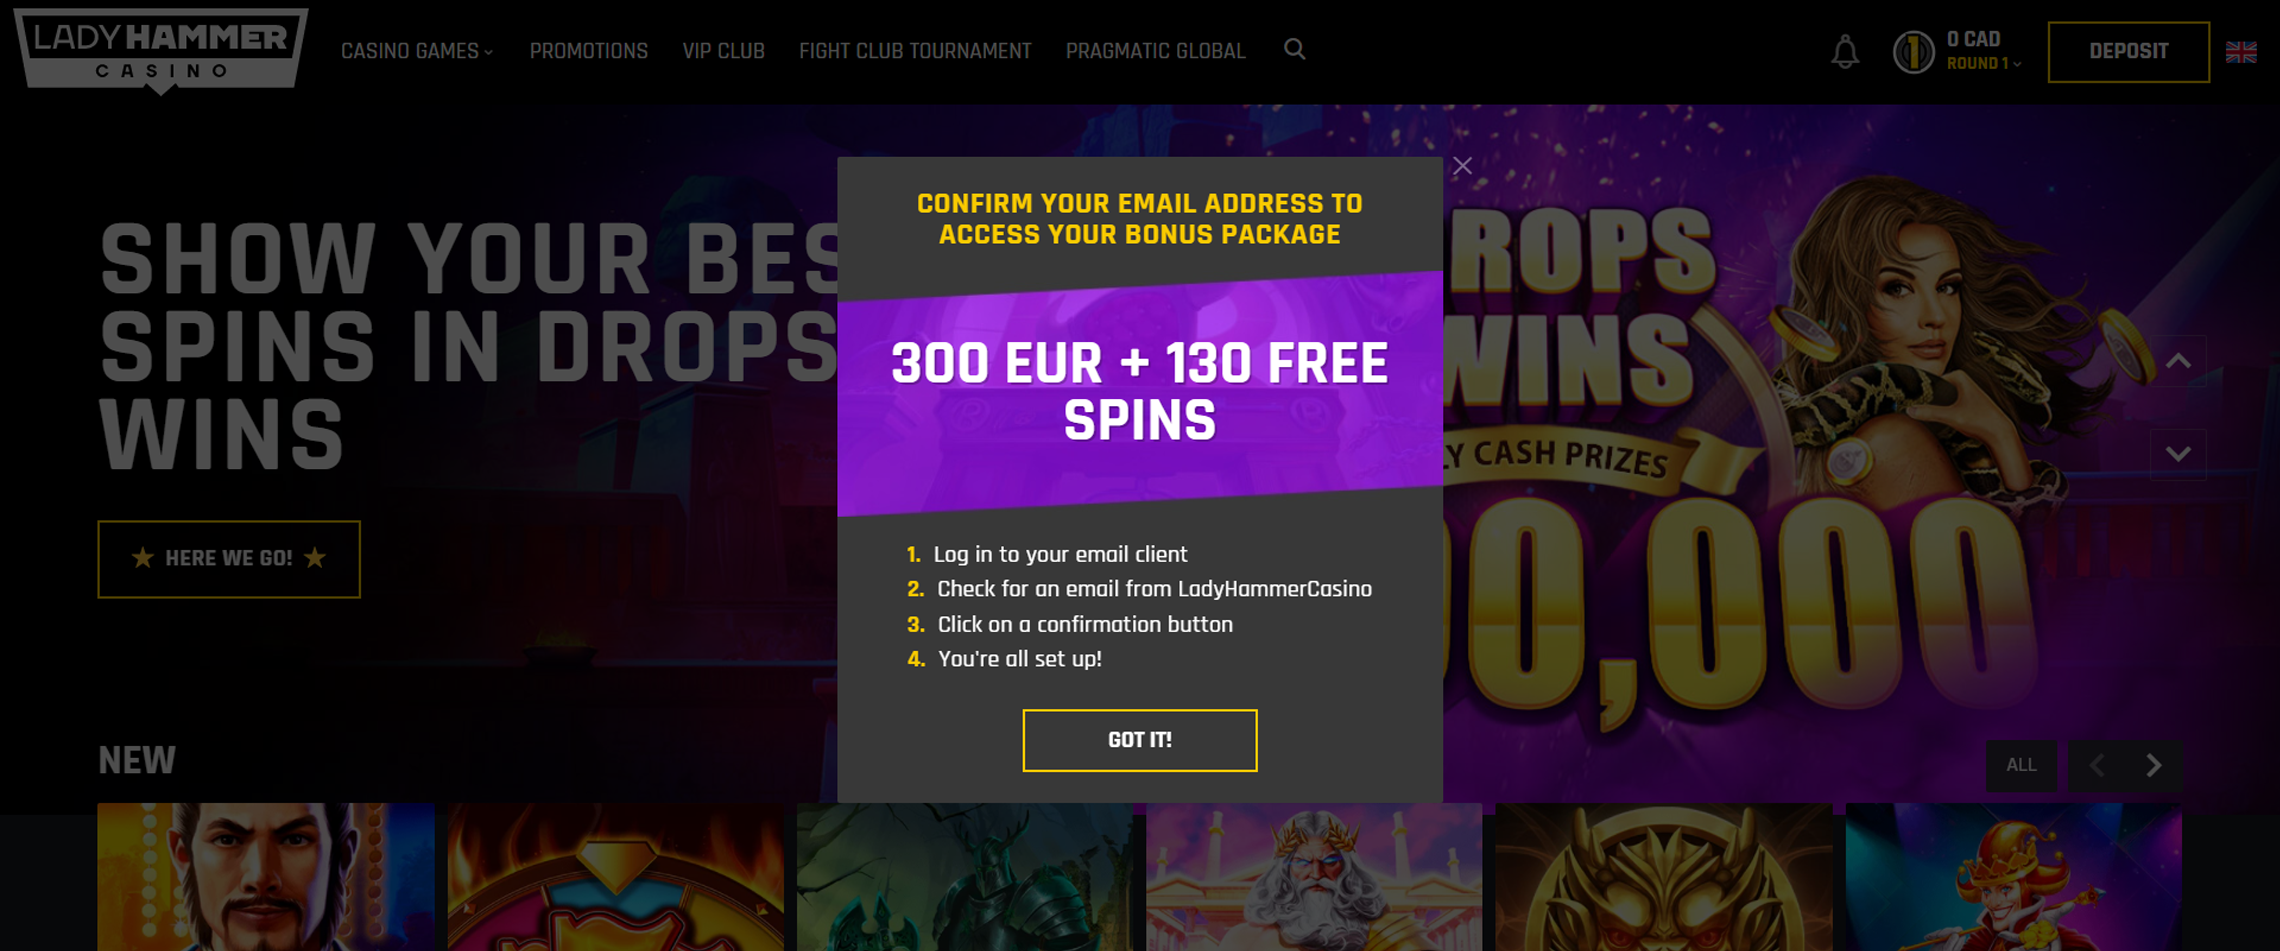Click the round level coin icon

coord(1914,52)
